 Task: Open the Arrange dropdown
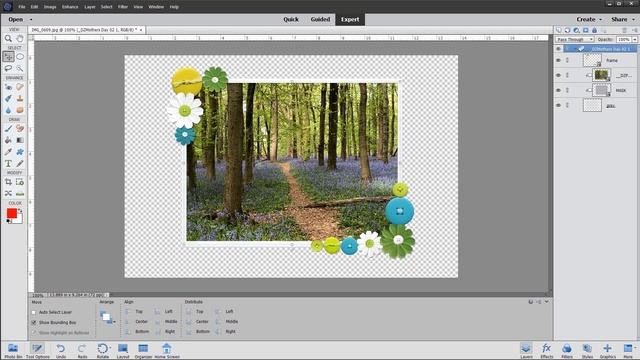click(x=107, y=317)
